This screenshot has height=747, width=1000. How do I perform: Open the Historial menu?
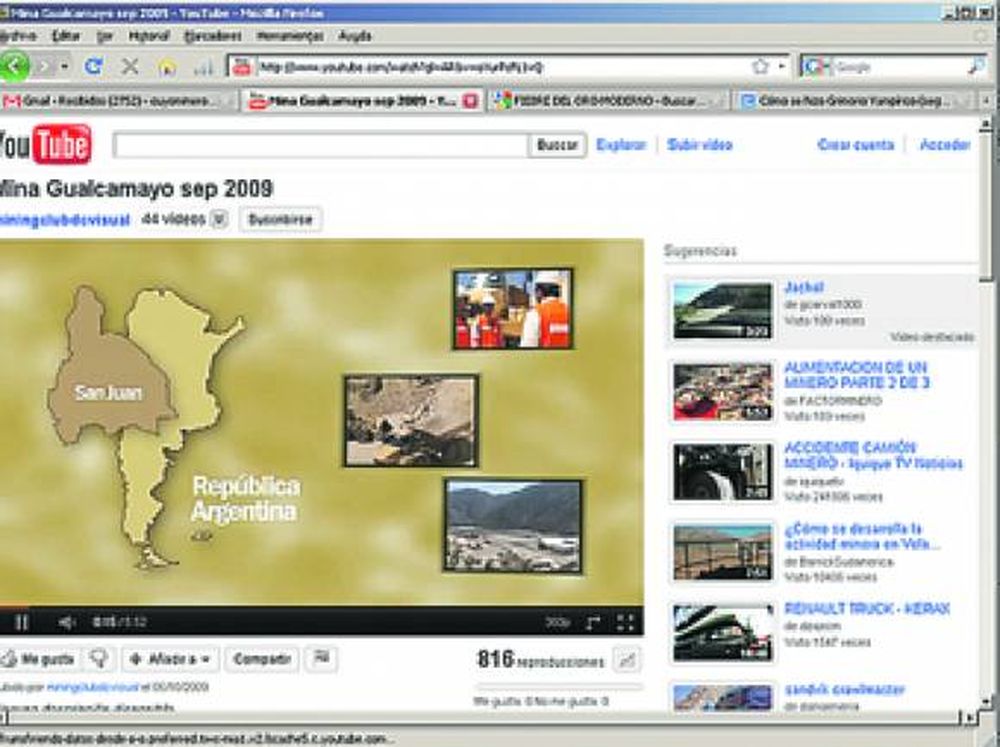click(149, 35)
